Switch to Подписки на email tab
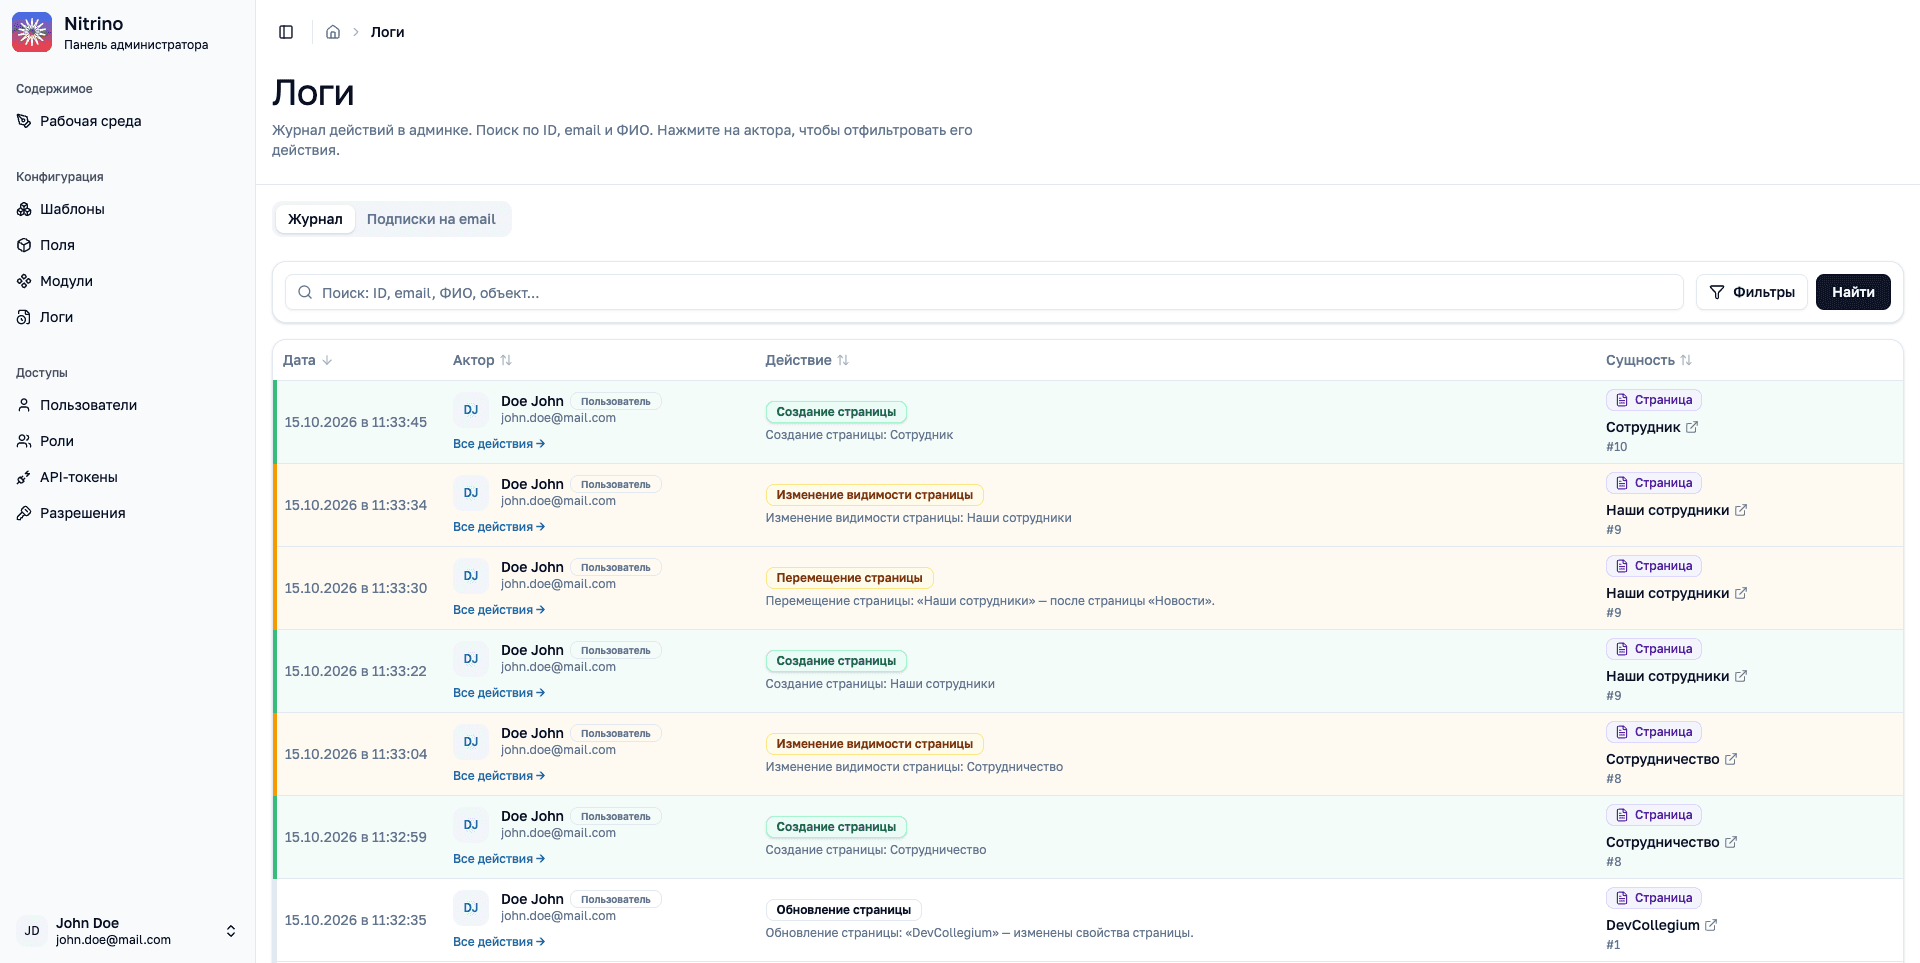The width and height of the screenshot is (1920, 963). (431, 219)
